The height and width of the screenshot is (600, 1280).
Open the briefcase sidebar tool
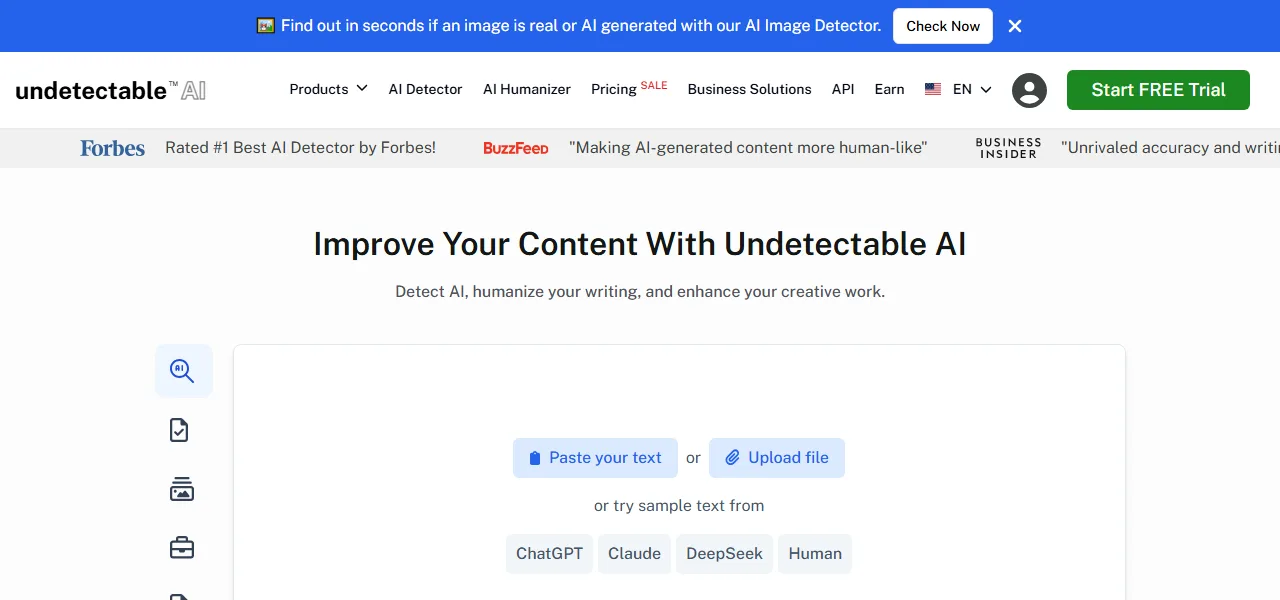(181, 548)
